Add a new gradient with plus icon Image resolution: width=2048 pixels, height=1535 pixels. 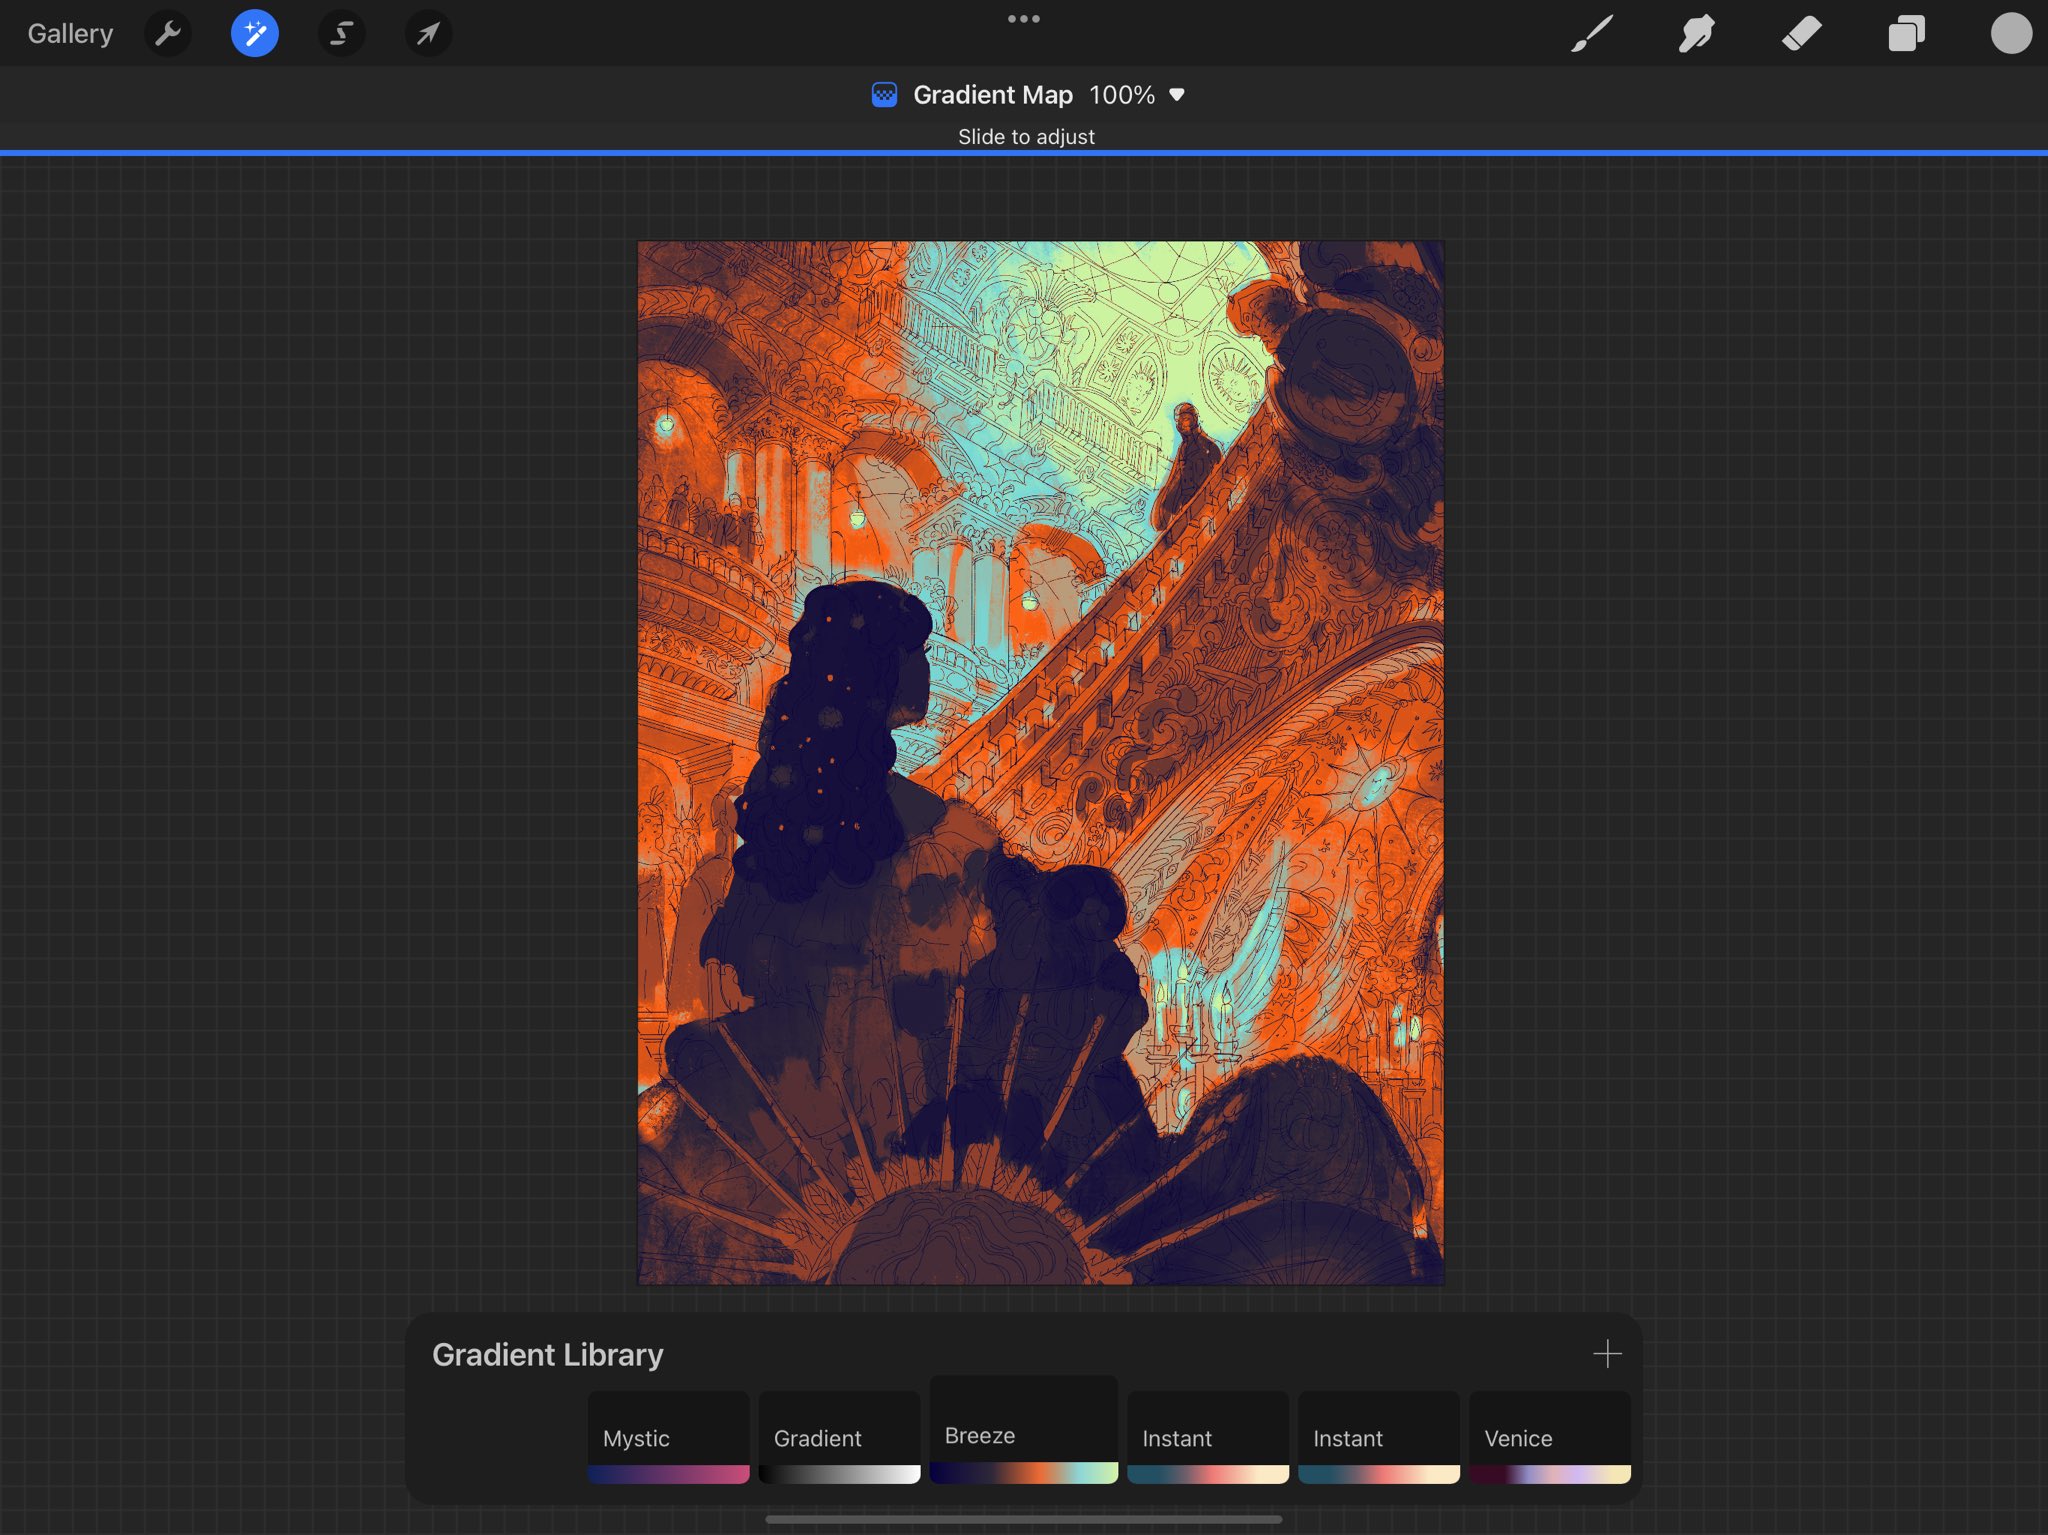[x=1607, y=1353]
